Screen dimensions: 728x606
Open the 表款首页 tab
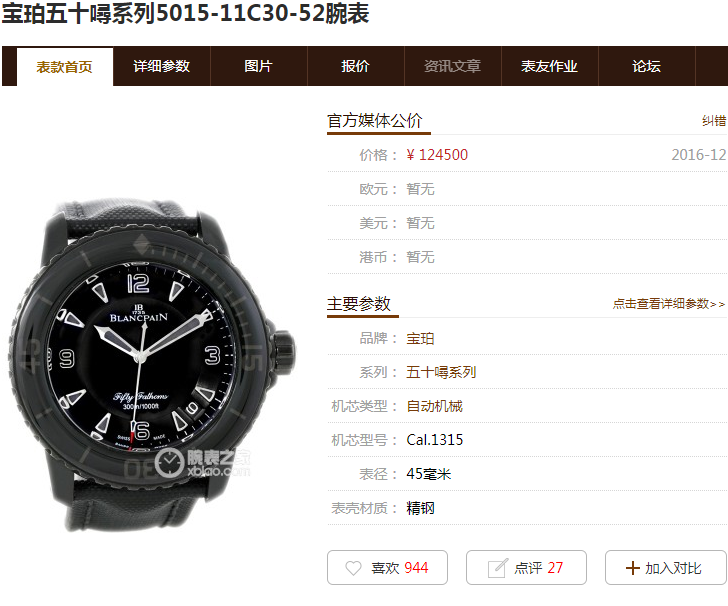(65, 67)
